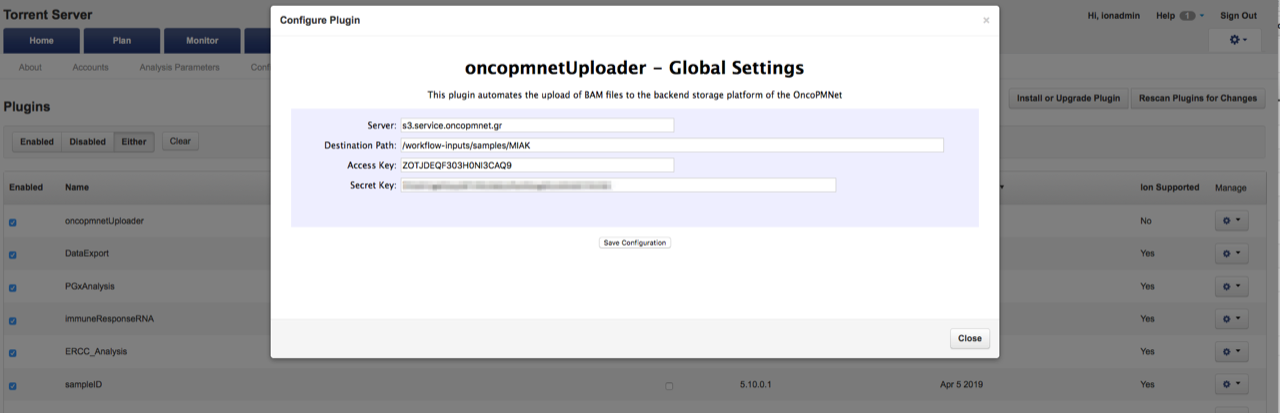Go to the Accounts submenu
The image size is (1280, 413).
point(90,68)
